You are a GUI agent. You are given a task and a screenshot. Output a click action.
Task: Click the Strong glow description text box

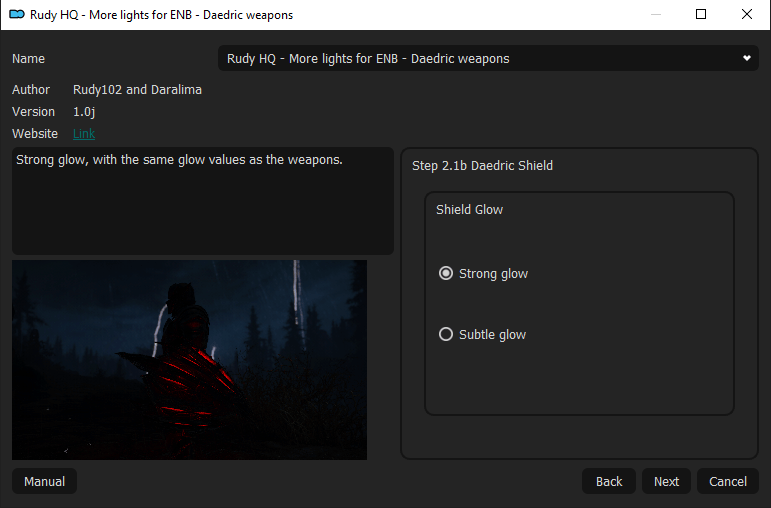click(x=203, y=201)
